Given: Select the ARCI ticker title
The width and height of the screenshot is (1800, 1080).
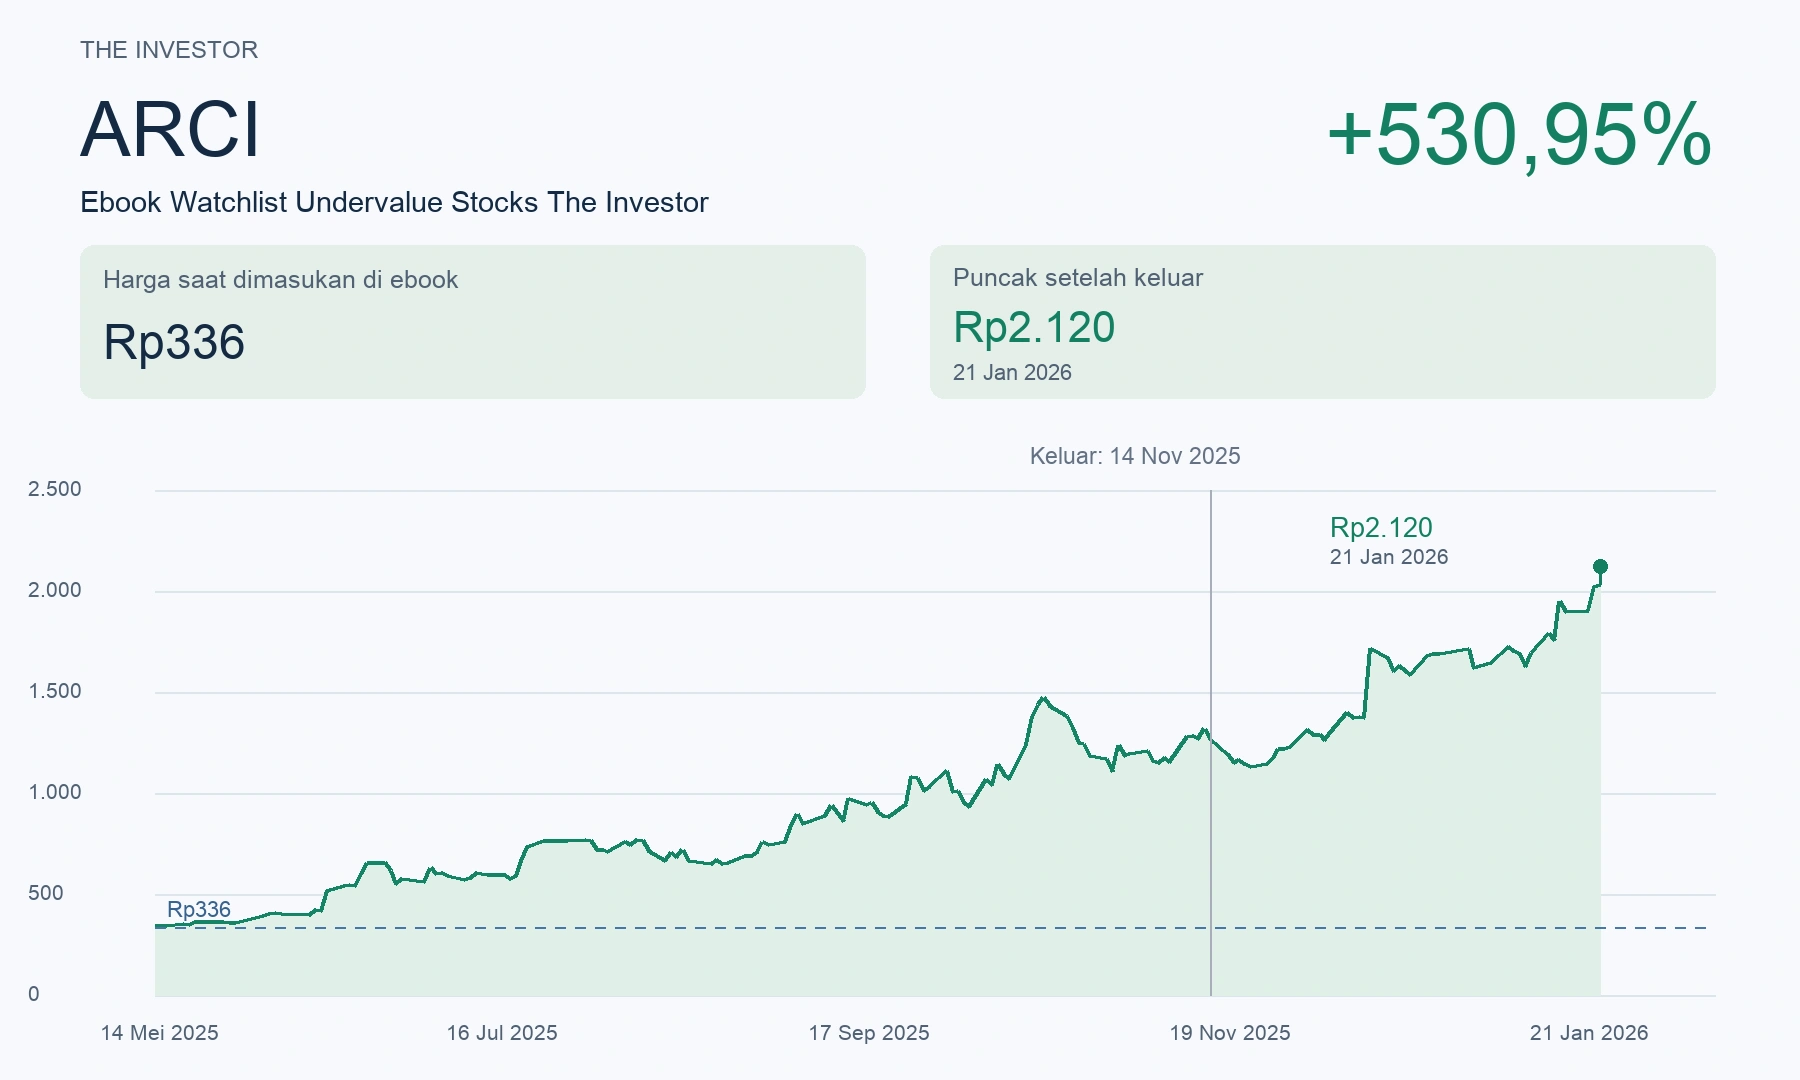Looking at the screenshot, I should (x=170, y=130).
